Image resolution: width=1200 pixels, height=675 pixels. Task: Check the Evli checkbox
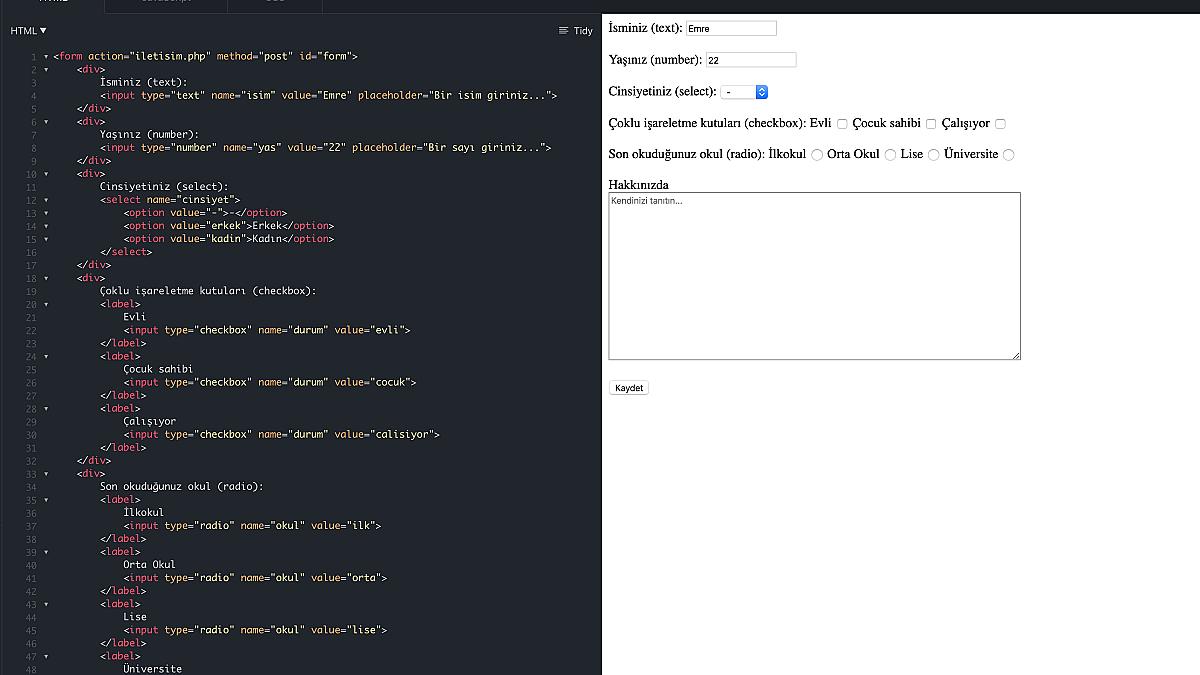click(842, 122)
